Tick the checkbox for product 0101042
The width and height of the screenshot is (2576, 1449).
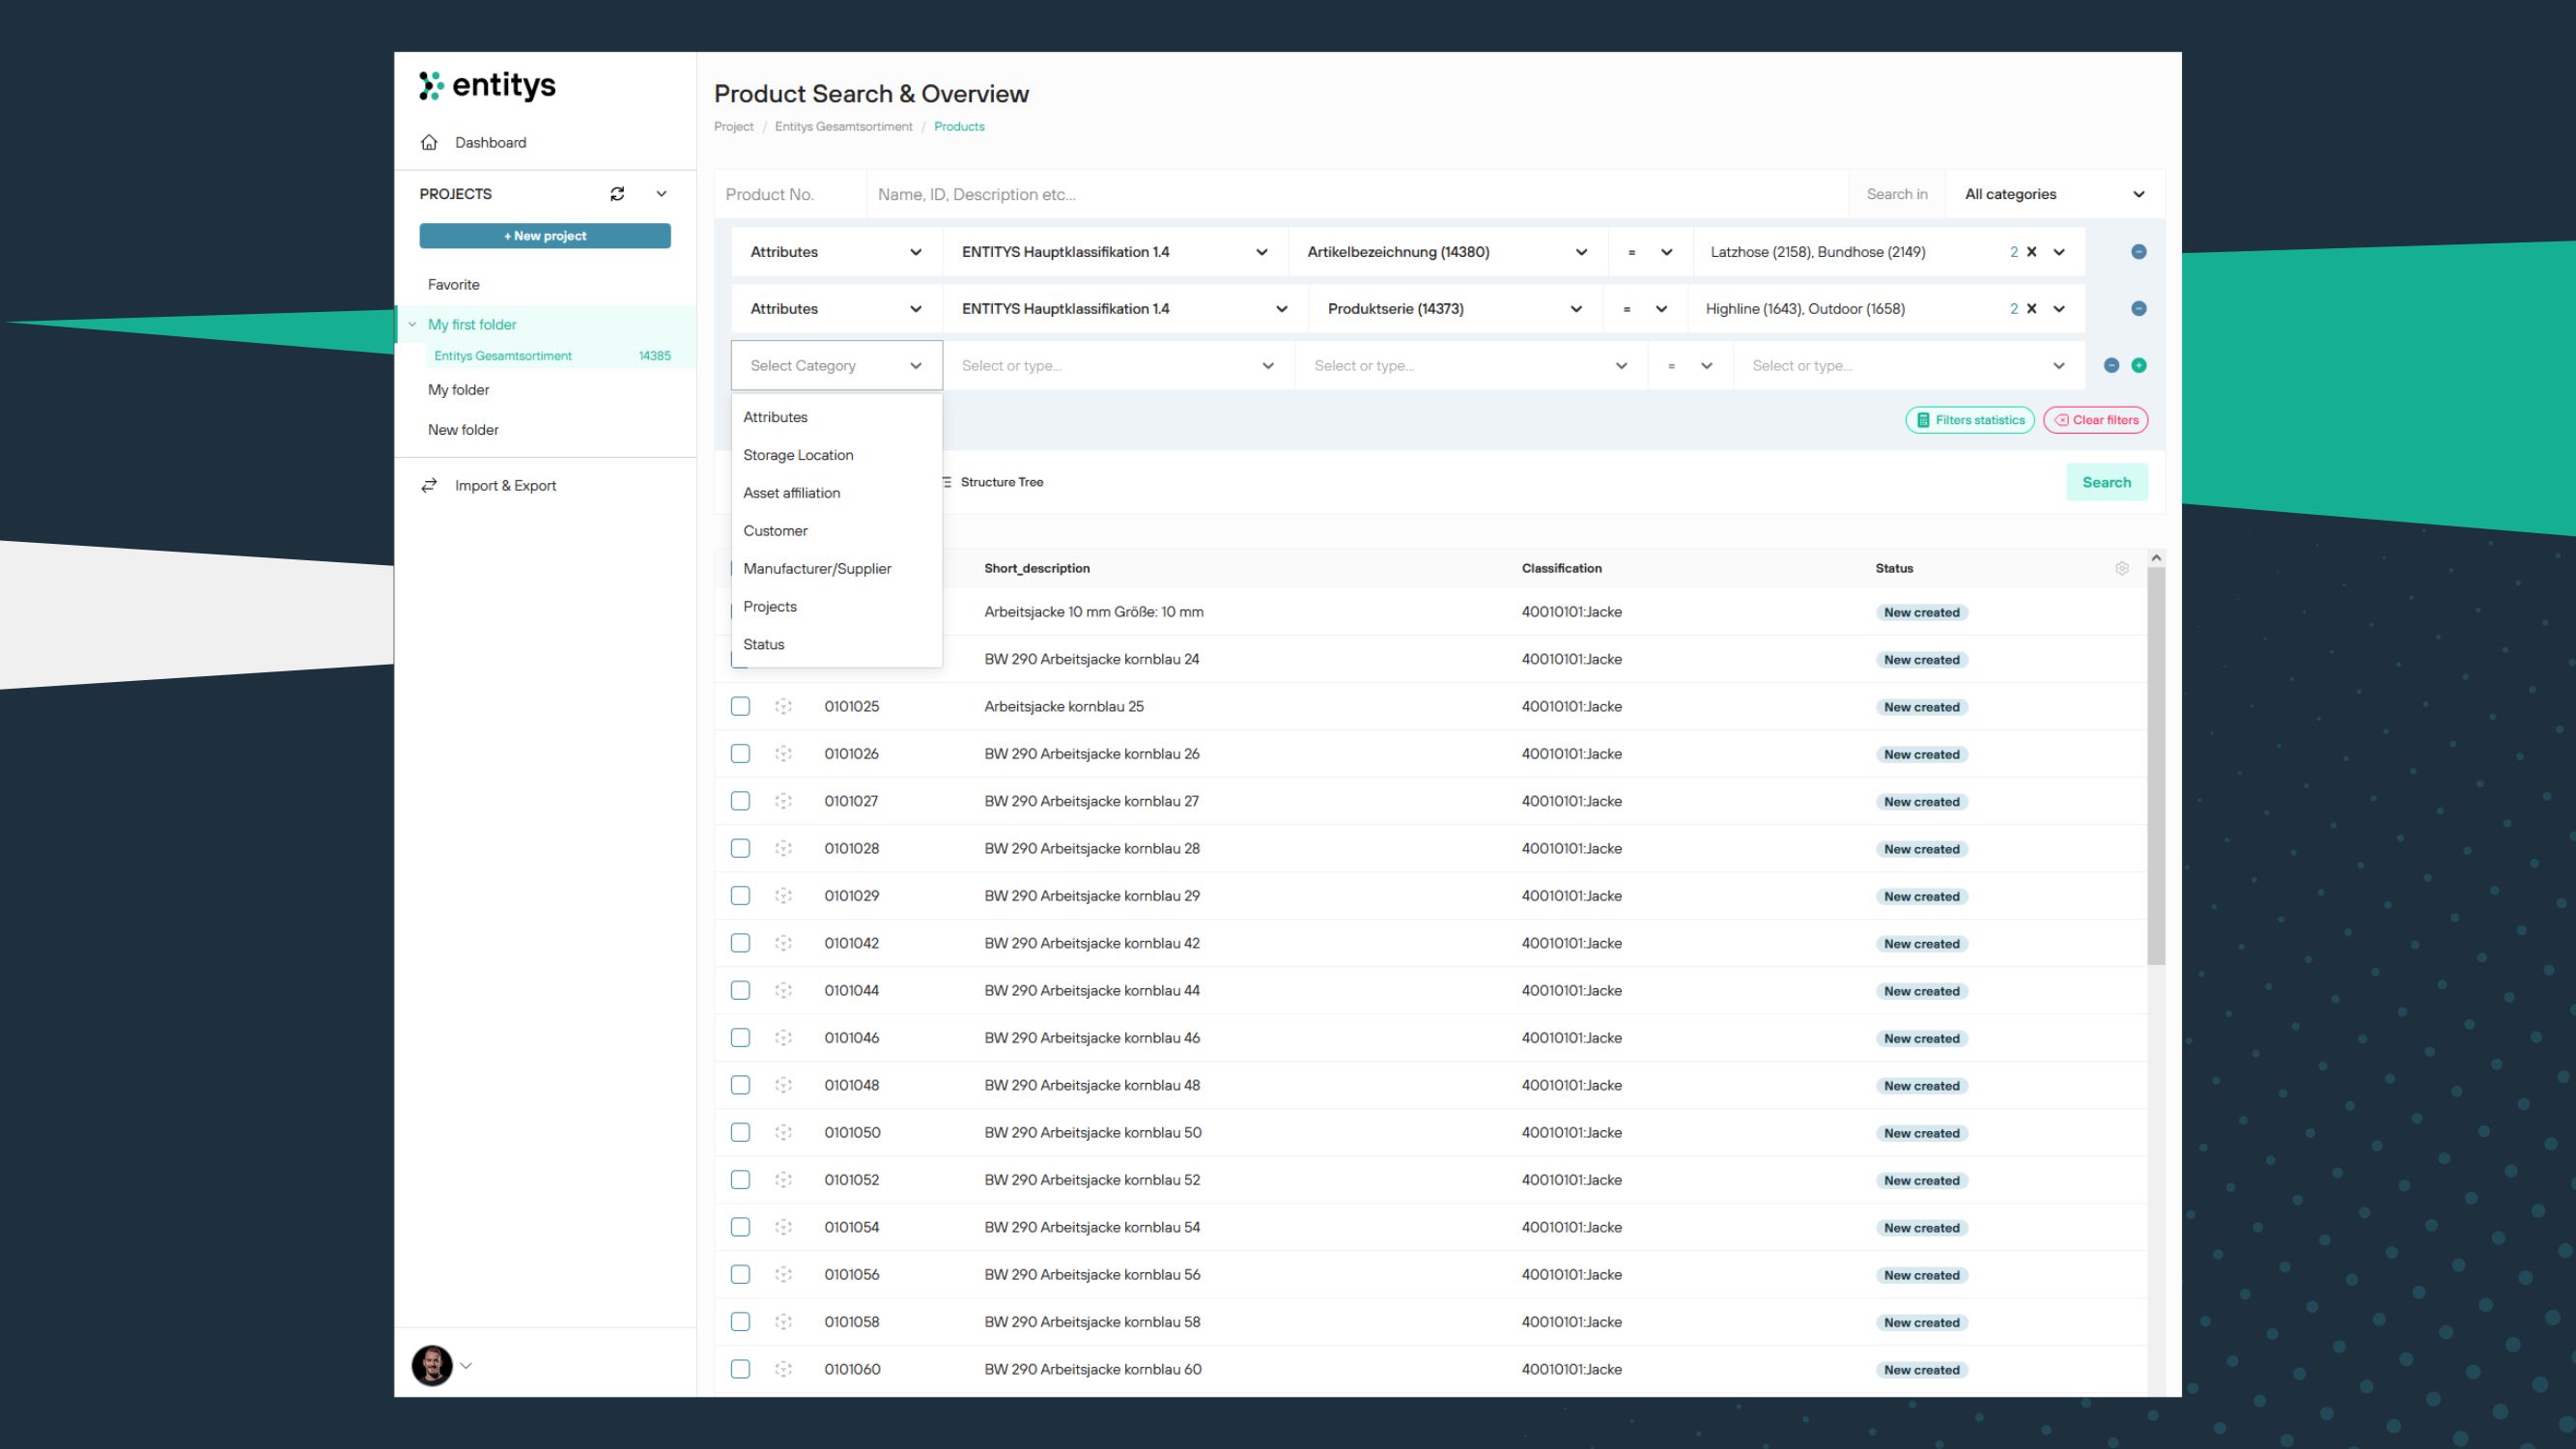[x=740, y=943]
